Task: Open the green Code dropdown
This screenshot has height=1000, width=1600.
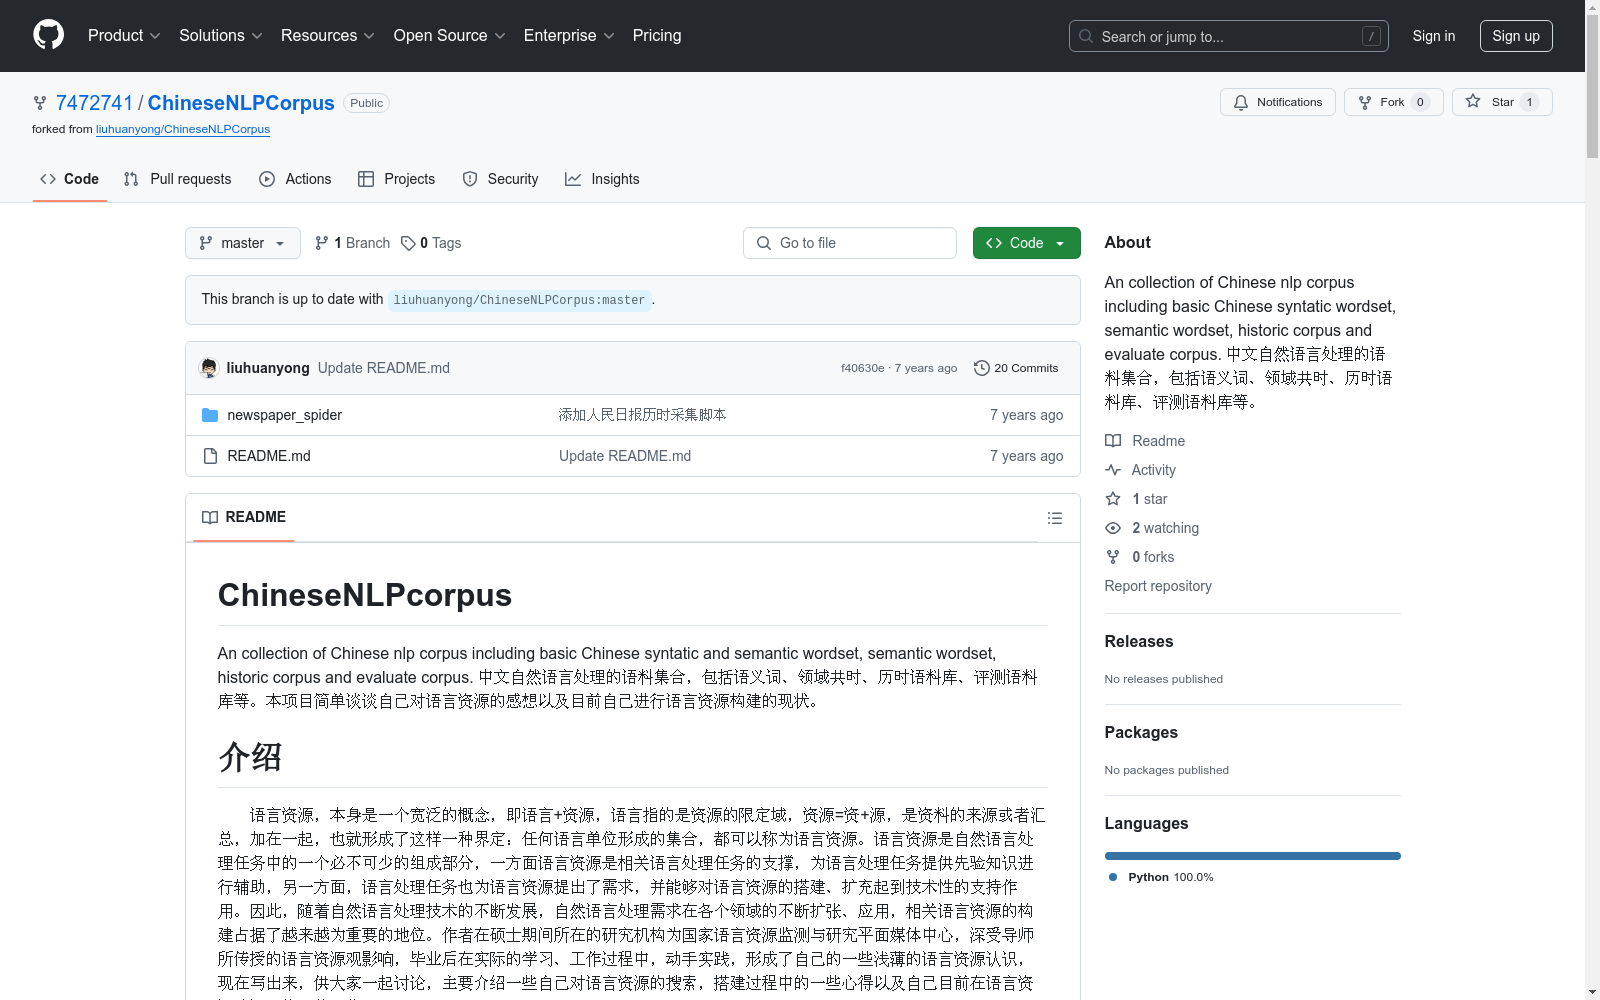Action: (x=1026, y=243)
